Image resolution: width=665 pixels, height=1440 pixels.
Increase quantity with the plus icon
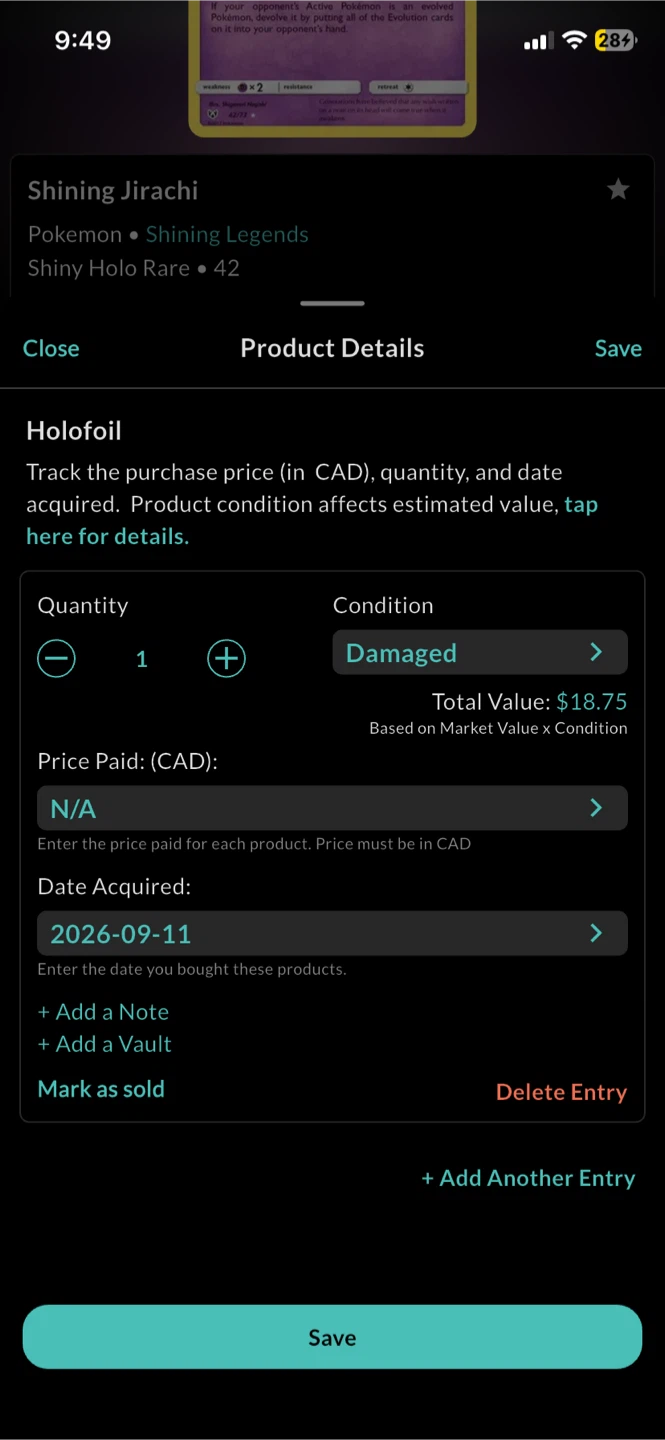[226, 658]
